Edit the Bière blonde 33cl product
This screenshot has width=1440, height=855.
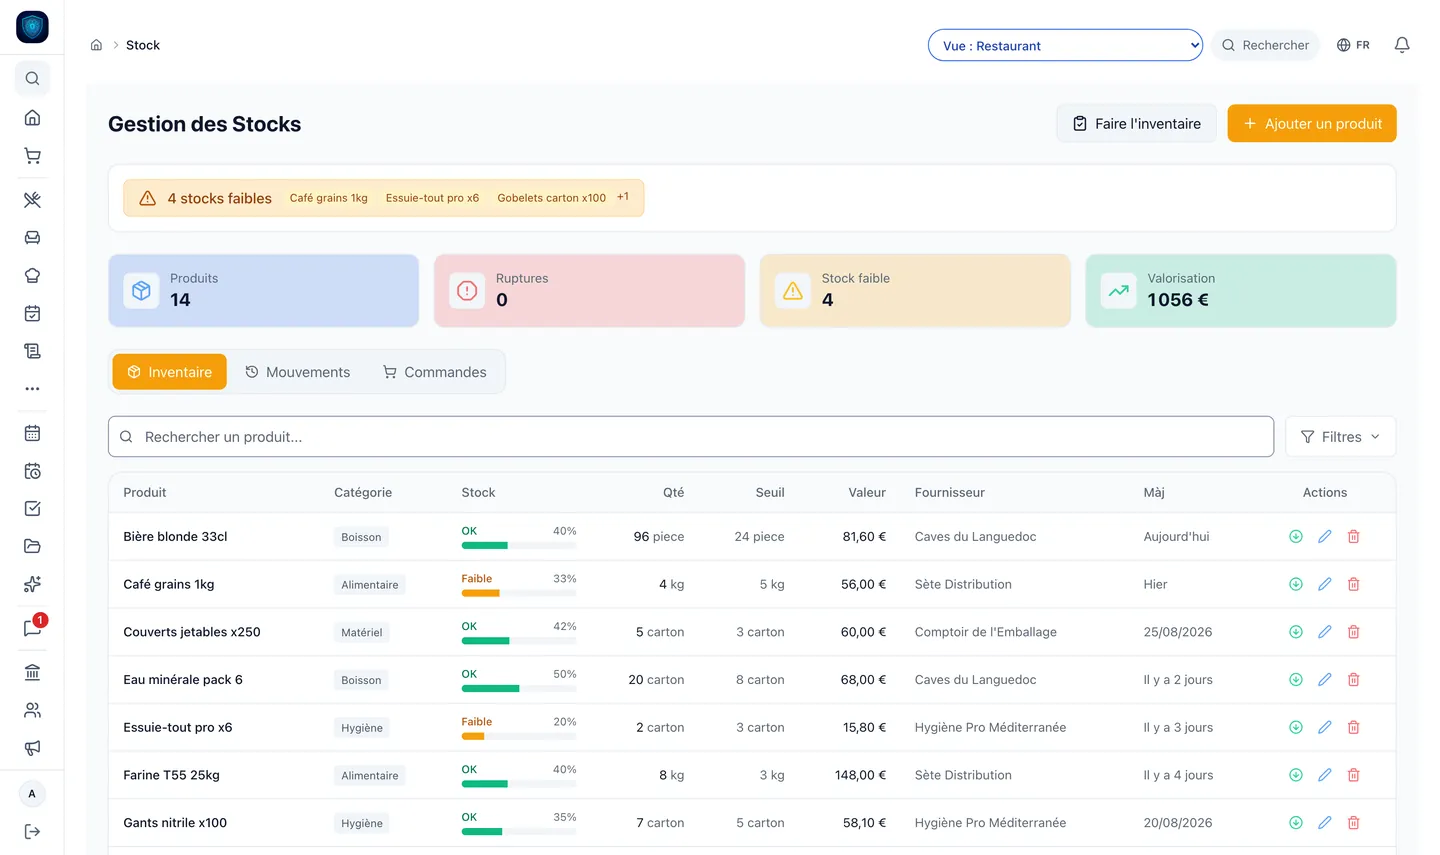pyautogui.click(x=1324, y=537)
